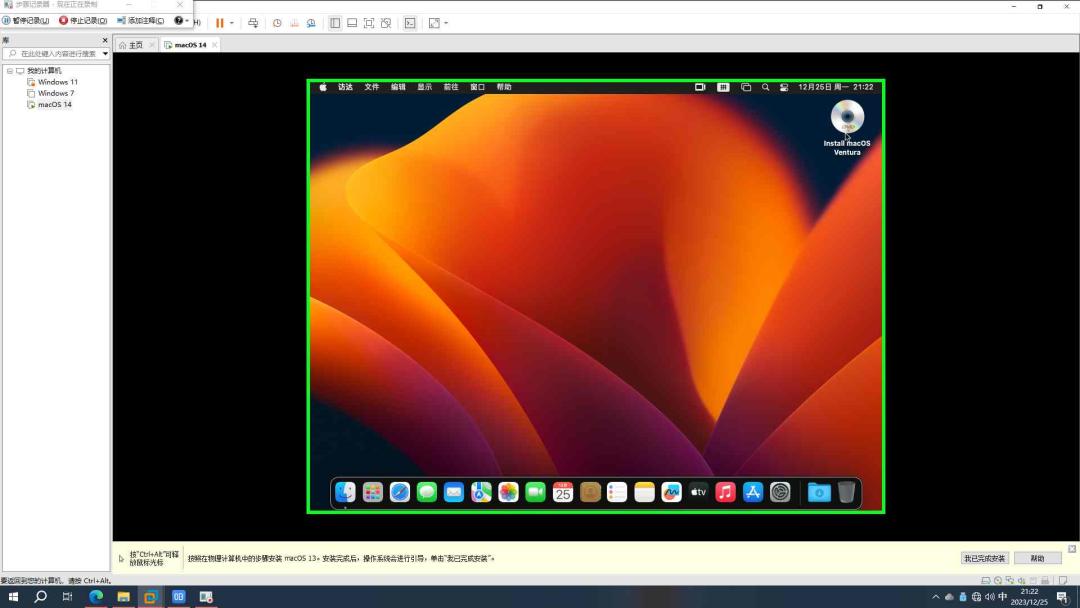Open System Settings from the dock
The height and width of the screenshot is (608, 1080).
(x=780, y=492)
